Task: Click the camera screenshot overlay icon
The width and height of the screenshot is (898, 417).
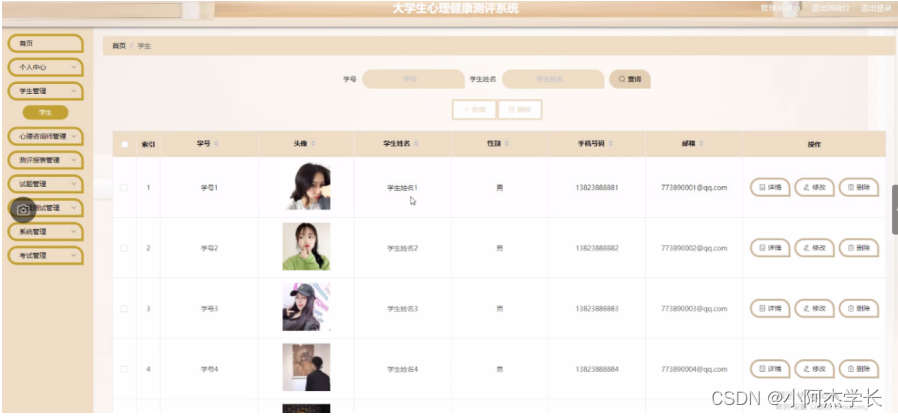Action: click(23, 210)
